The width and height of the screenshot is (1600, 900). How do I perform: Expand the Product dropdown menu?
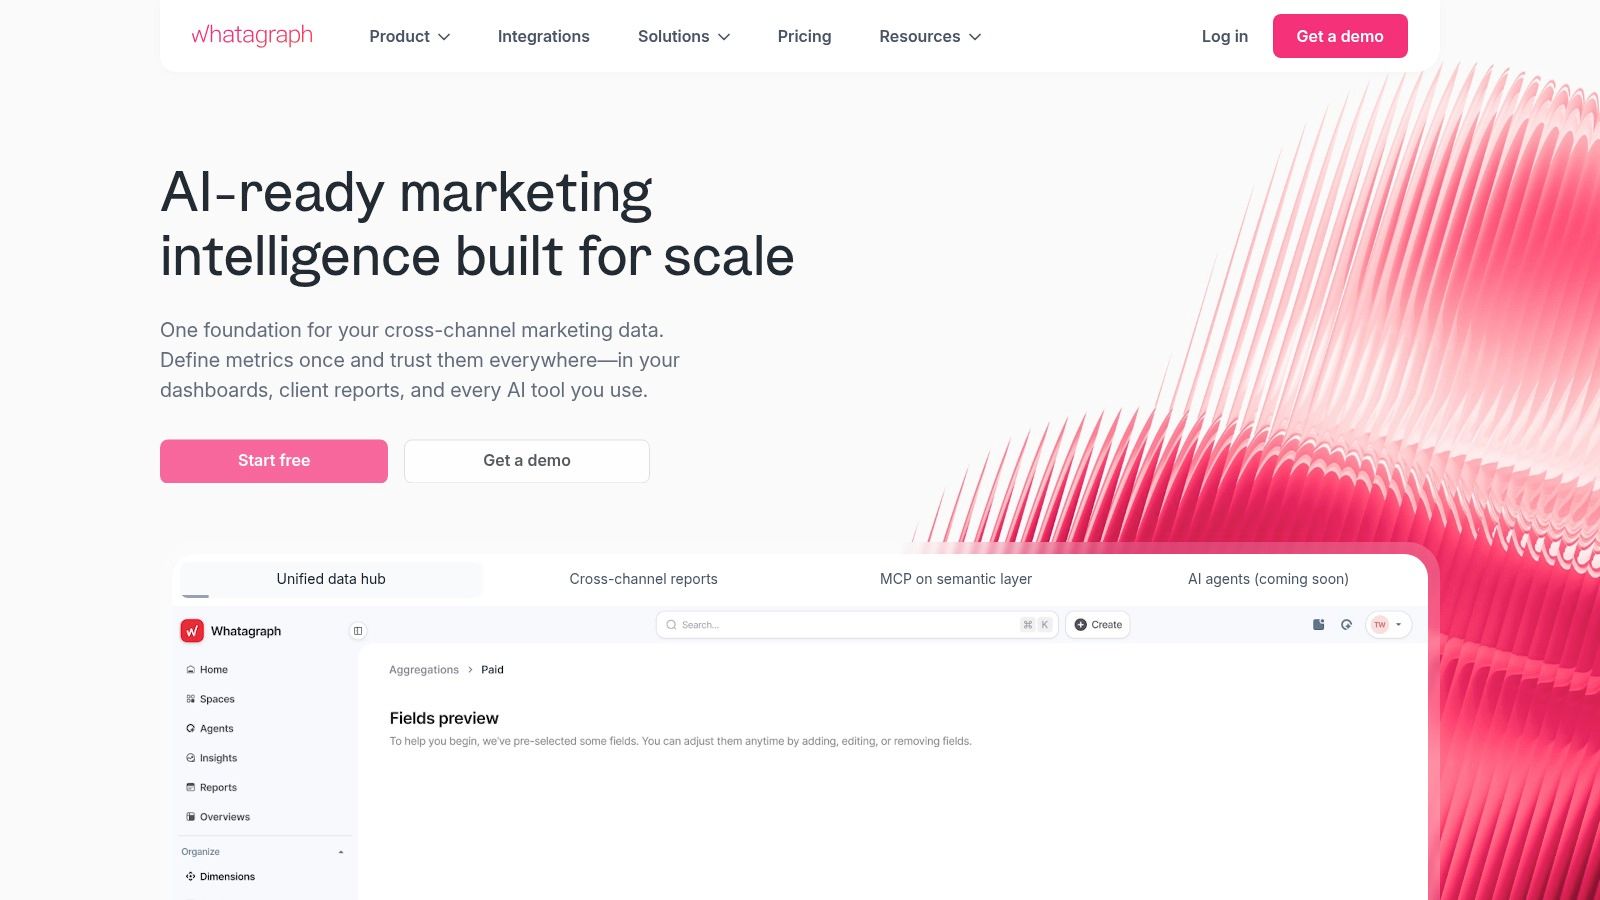[x=410, y=36]
